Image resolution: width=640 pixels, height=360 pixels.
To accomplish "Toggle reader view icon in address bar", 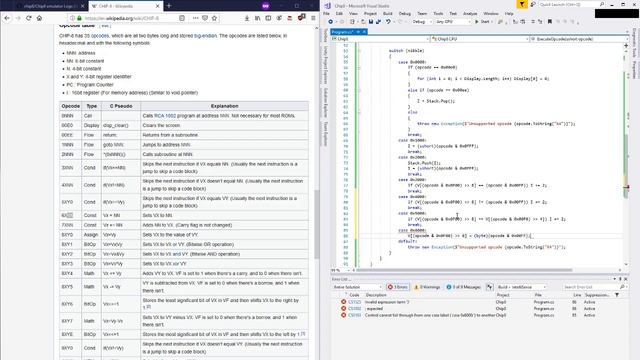I will (182, 18).
